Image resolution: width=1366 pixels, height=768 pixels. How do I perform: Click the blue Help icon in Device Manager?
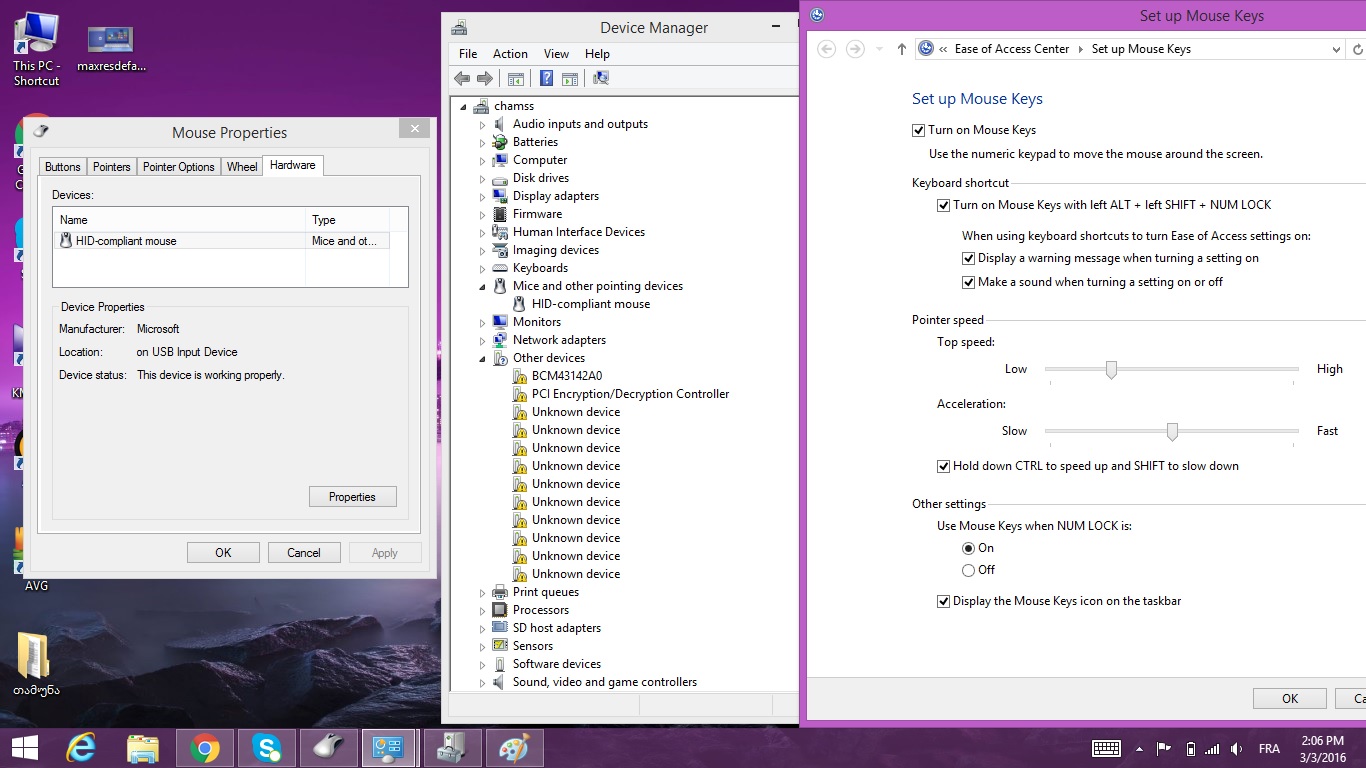point(547,79)
